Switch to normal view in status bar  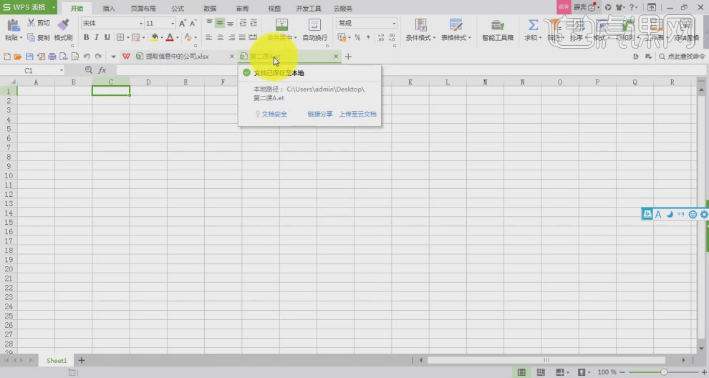click(x=521, y=372)
